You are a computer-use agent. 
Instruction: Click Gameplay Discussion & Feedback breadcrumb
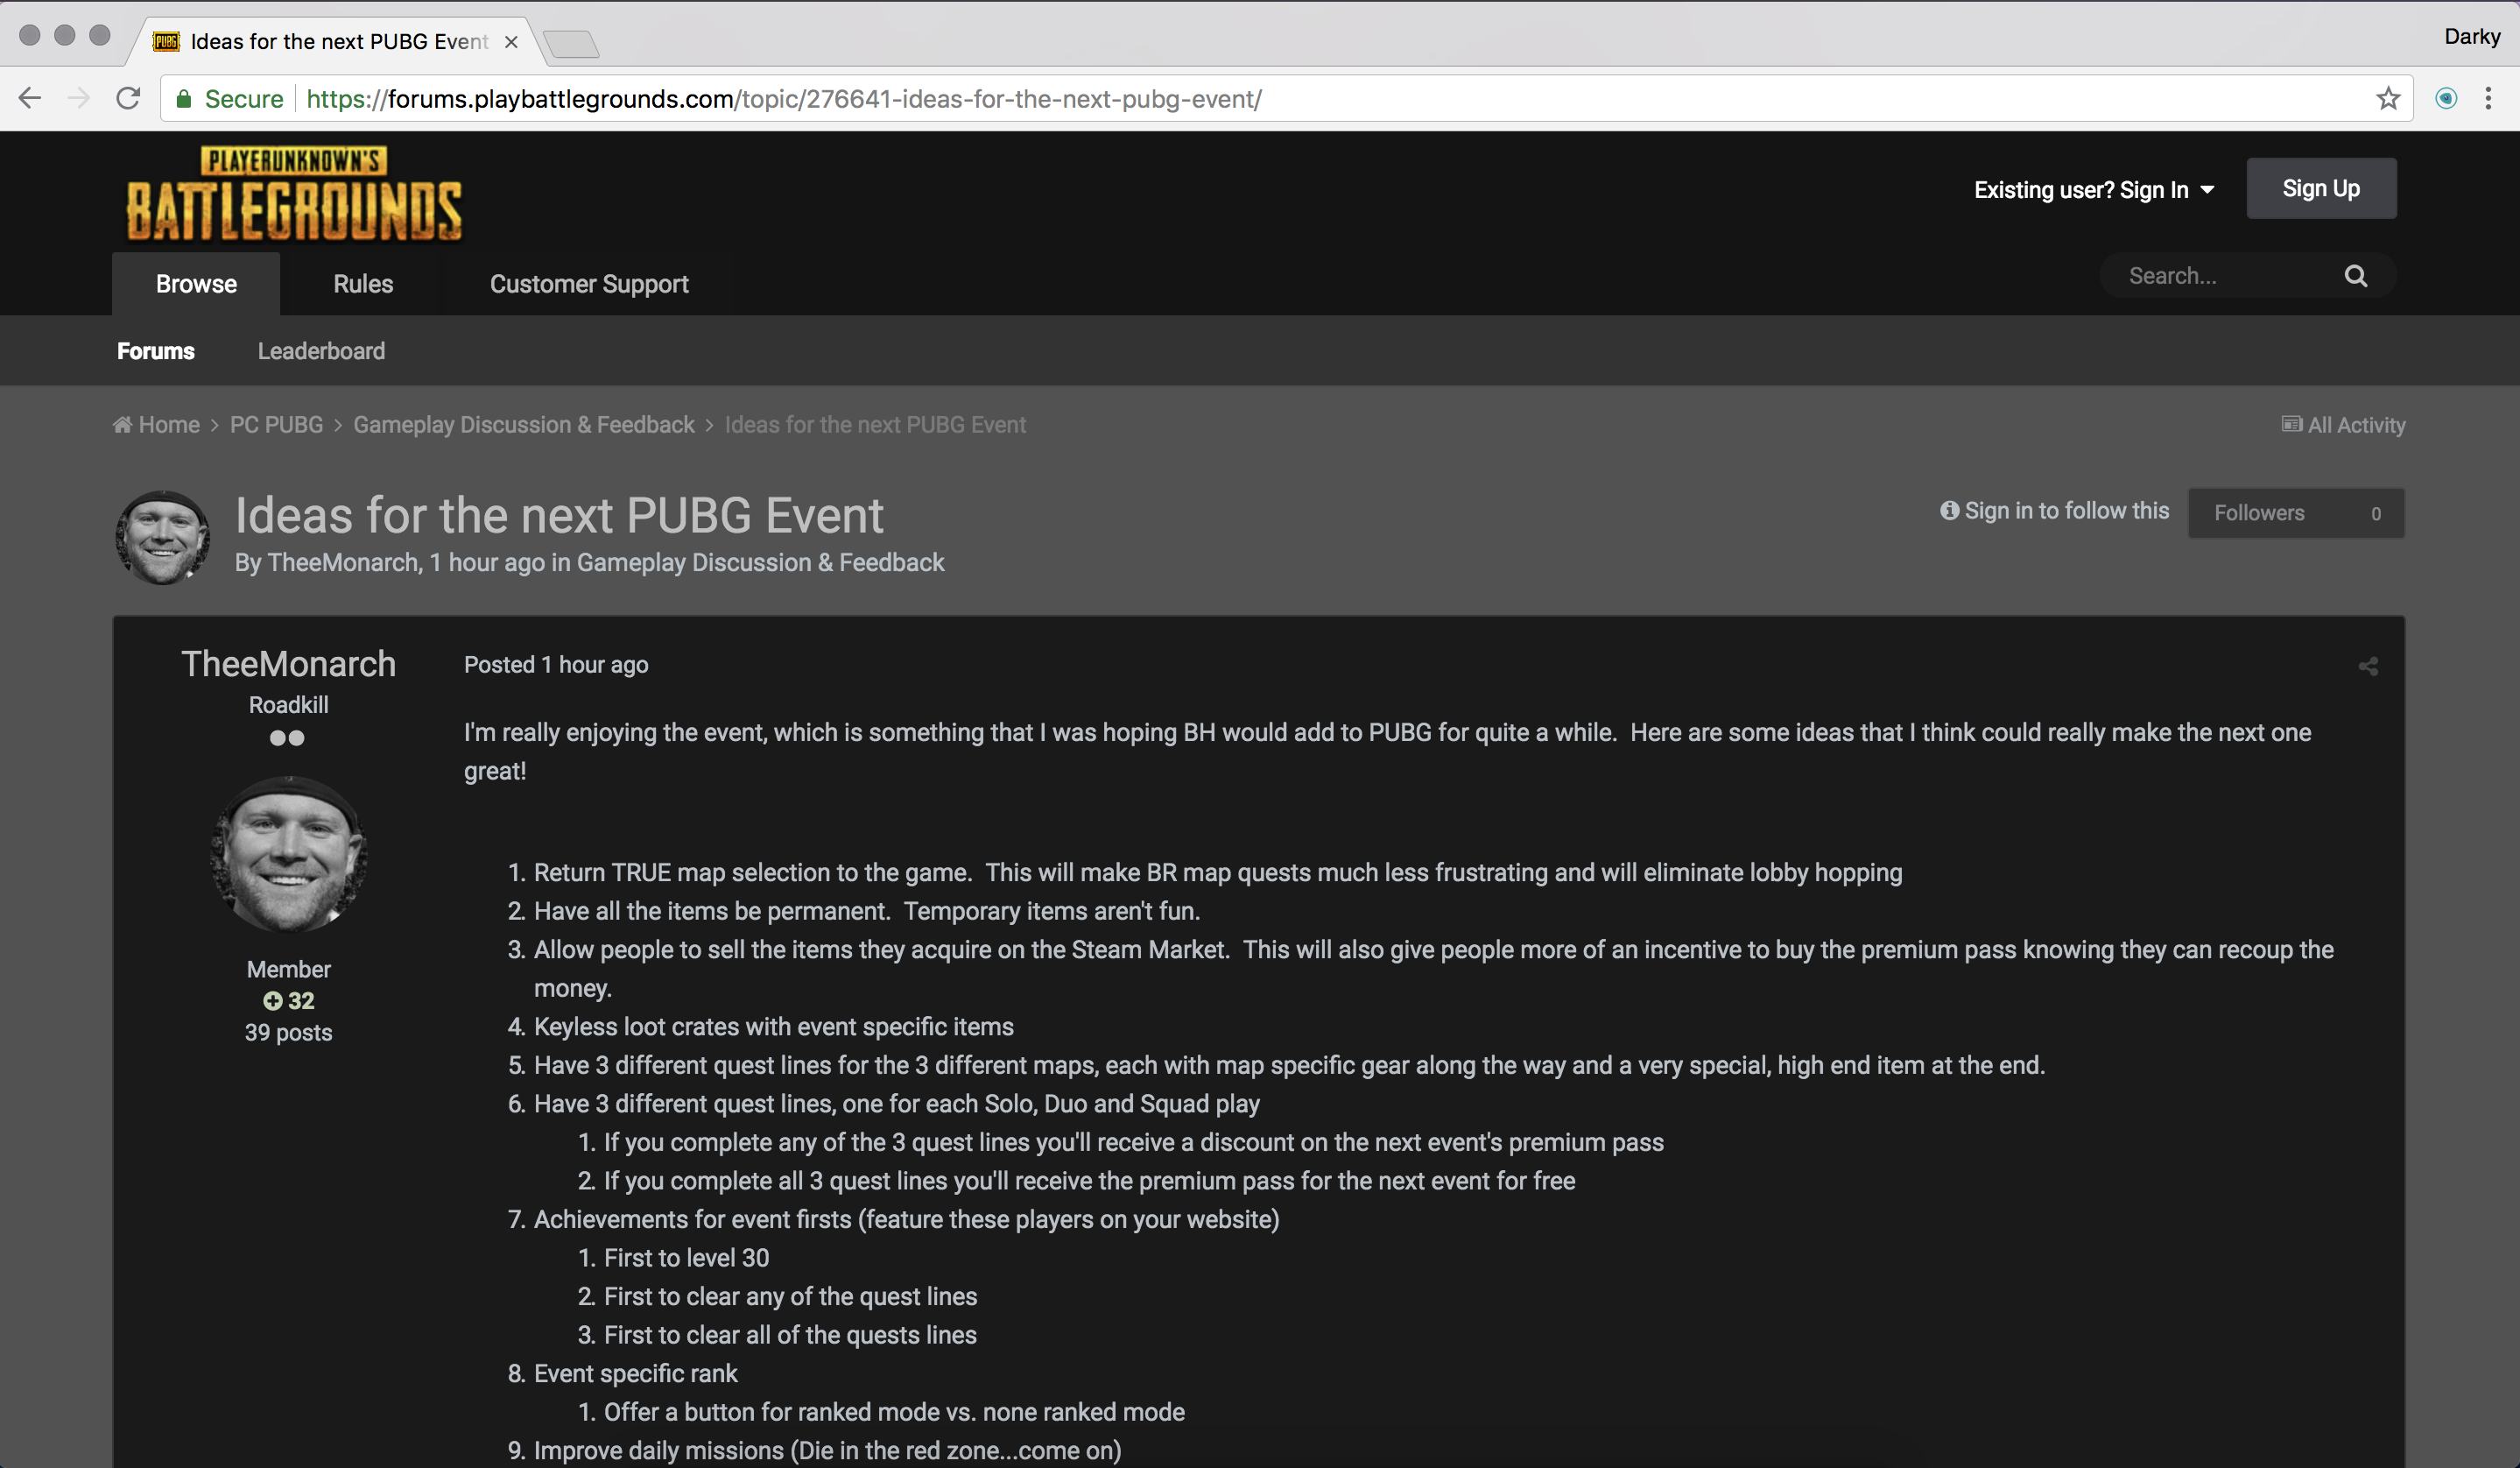(x=523, y=425)
